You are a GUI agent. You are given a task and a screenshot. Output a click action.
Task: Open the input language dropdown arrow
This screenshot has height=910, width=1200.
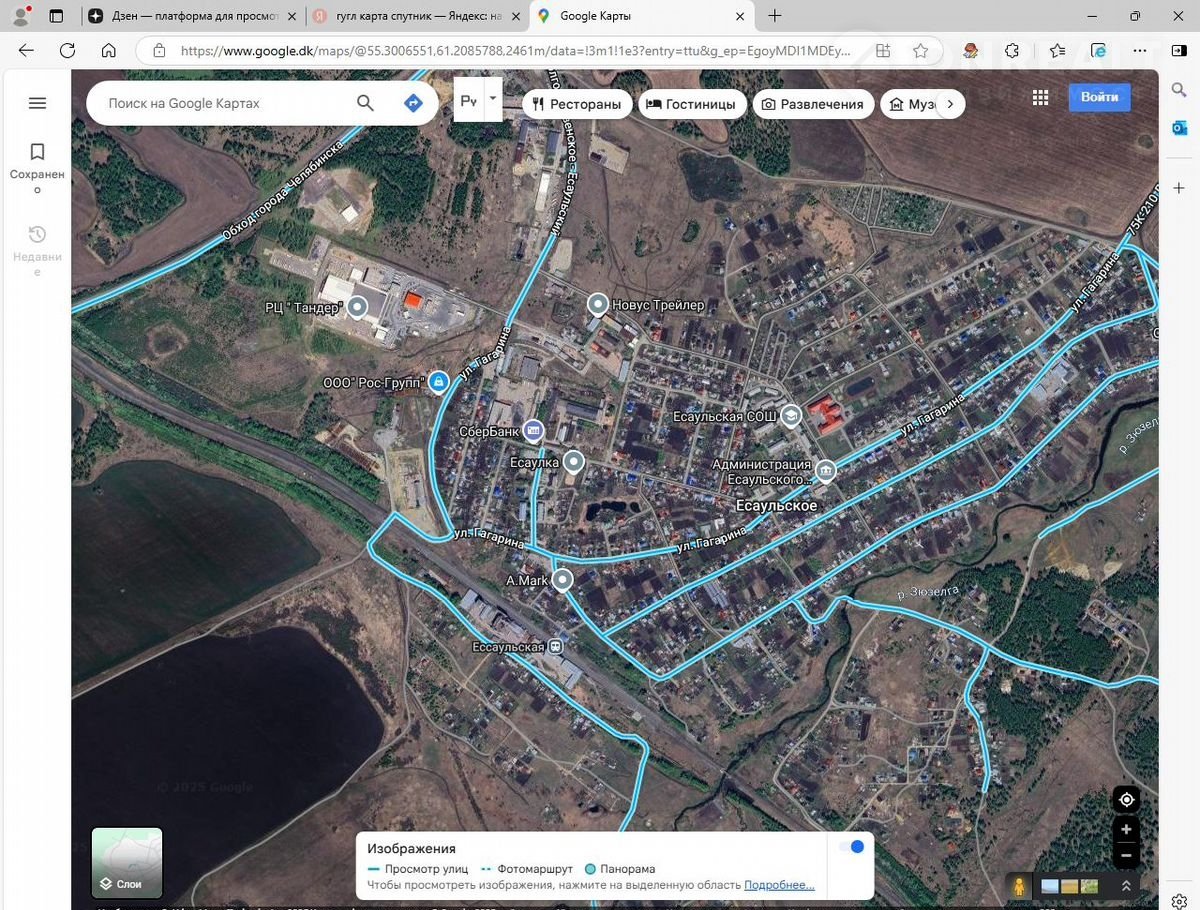click(492, 100)
